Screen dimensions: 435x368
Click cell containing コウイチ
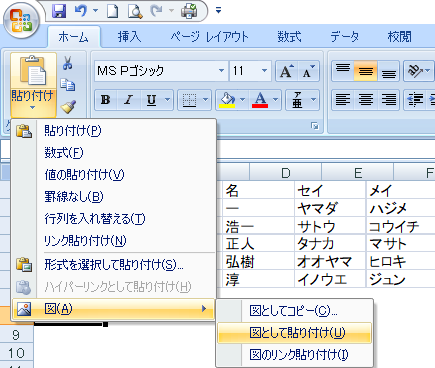click(401, 227)
